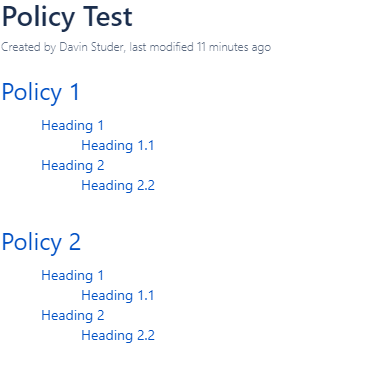
Task: Go to Heading 1 under Policy 2
Action: point(72,276)
